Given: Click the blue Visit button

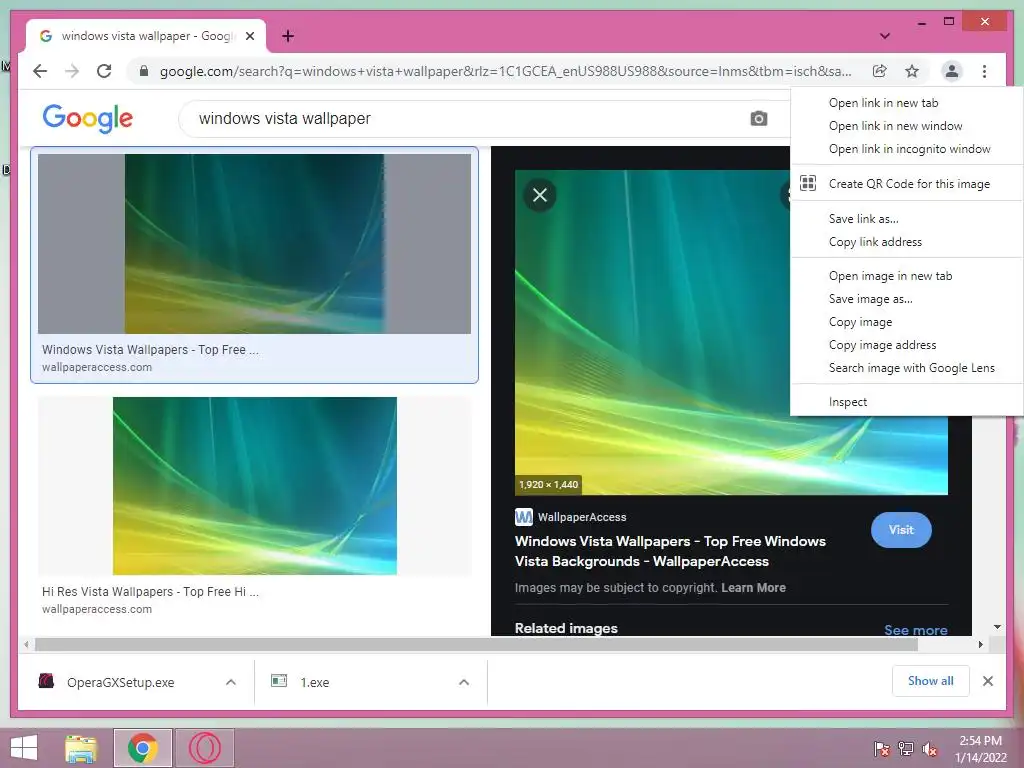Looking at the screenshot, I should (x=901, y=530).
